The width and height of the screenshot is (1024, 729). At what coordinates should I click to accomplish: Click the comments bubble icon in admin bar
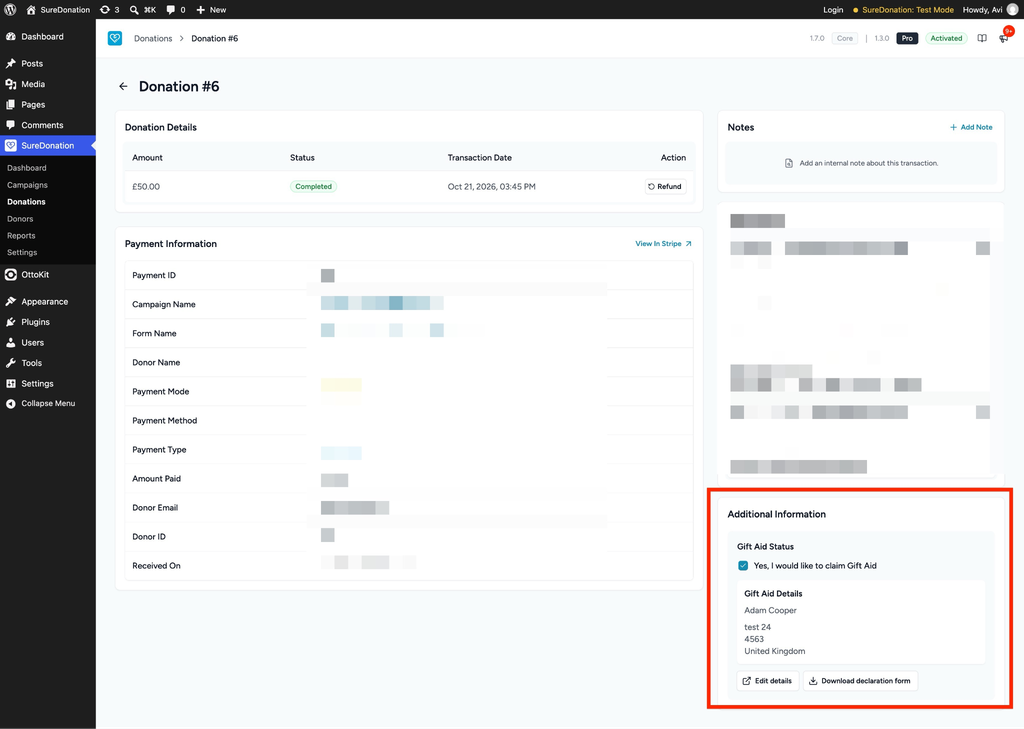coord(170,10)
